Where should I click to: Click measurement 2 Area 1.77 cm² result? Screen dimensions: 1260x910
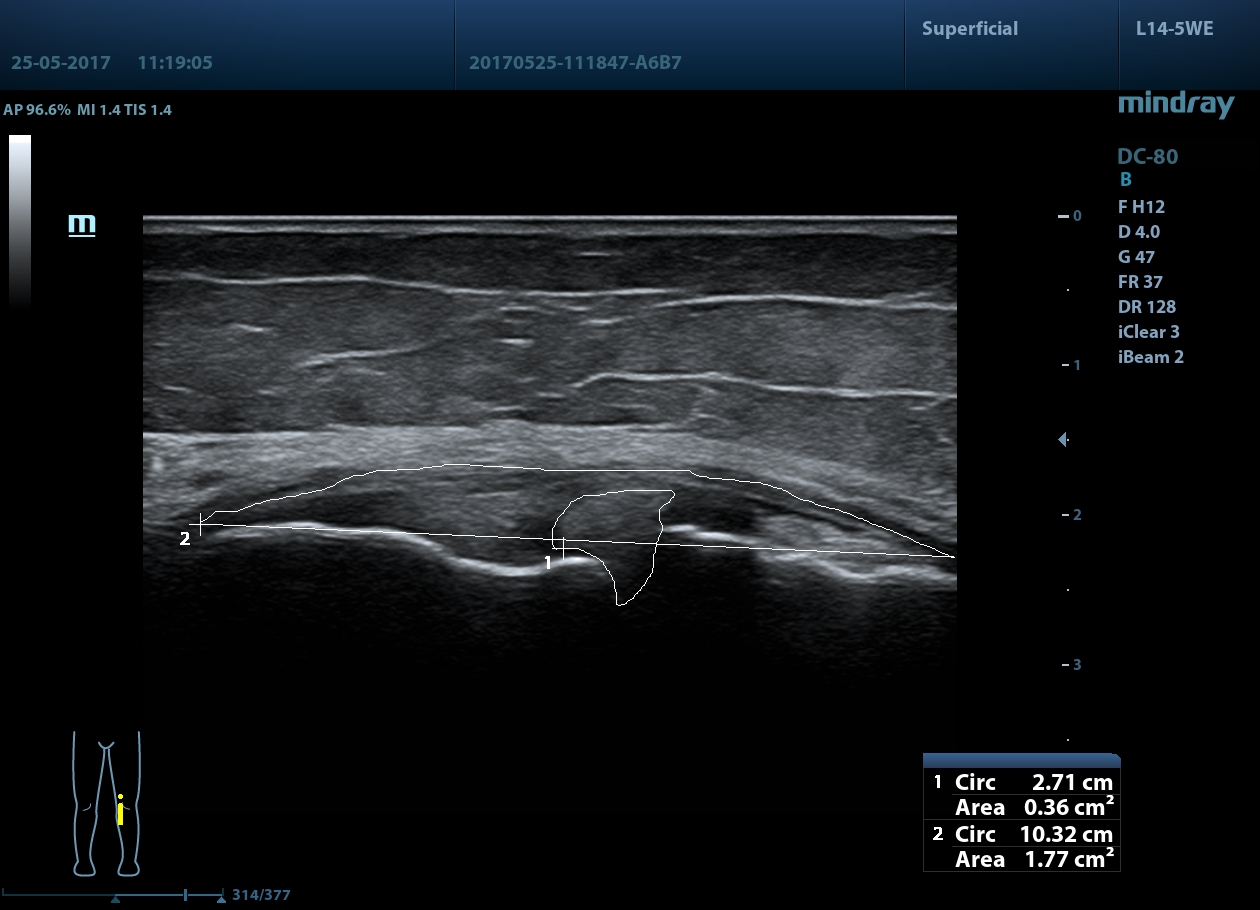(1033, 859)
